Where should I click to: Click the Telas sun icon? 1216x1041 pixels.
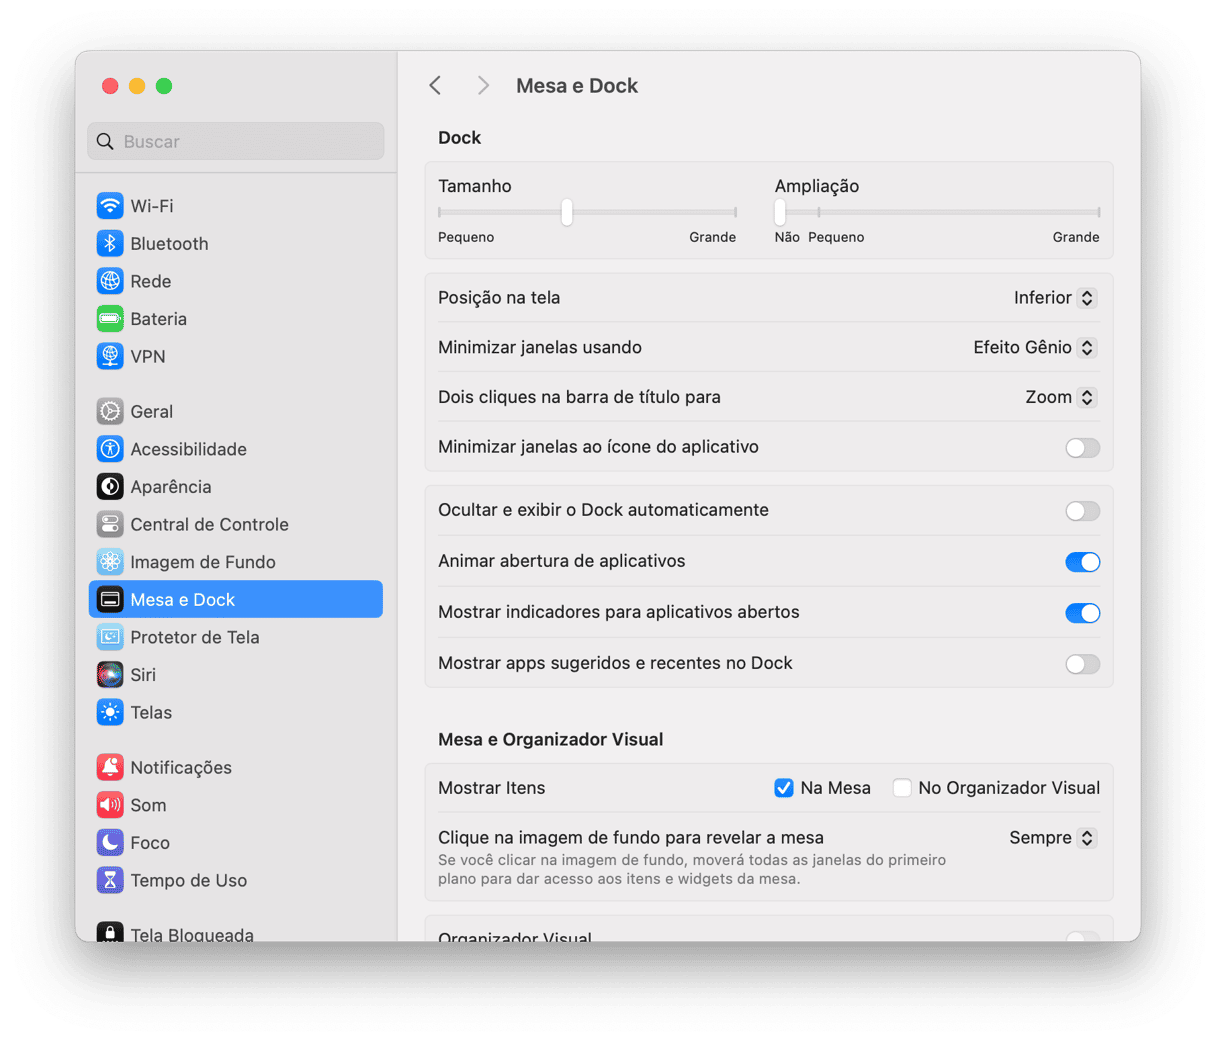pyautogui.click(x=110, y=712)
